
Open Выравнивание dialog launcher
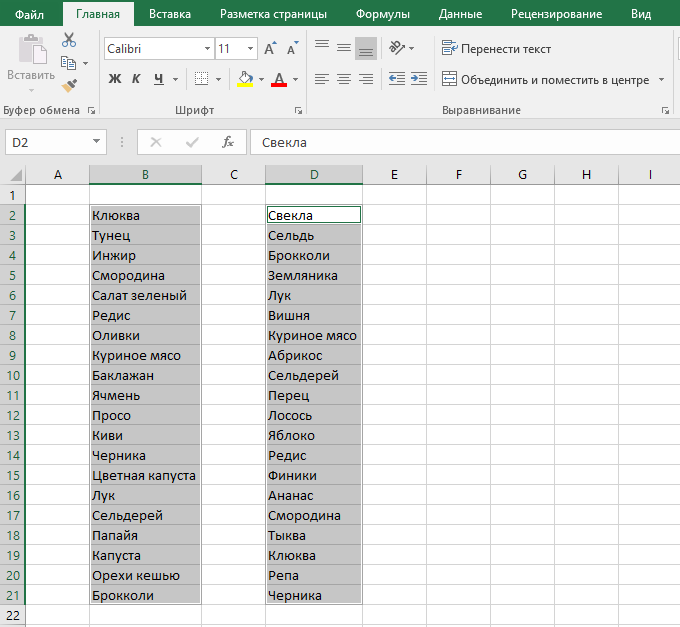pos(665,111)
